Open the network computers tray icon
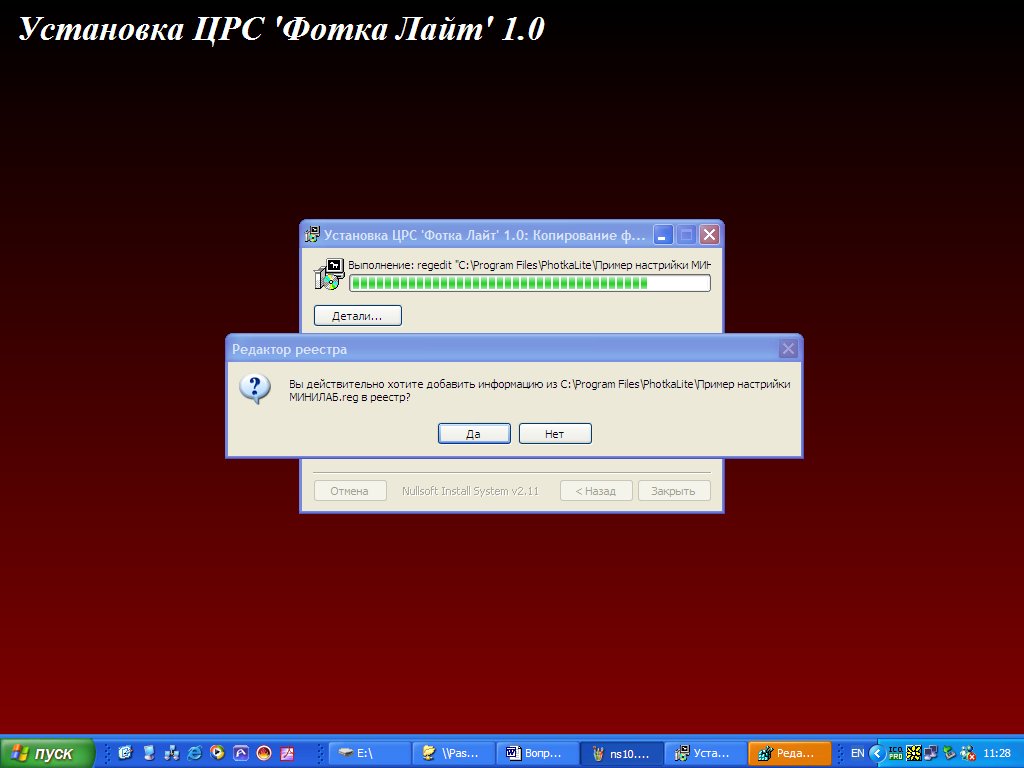This screenshot has height=768, width=1024. (x=931, y=753)
